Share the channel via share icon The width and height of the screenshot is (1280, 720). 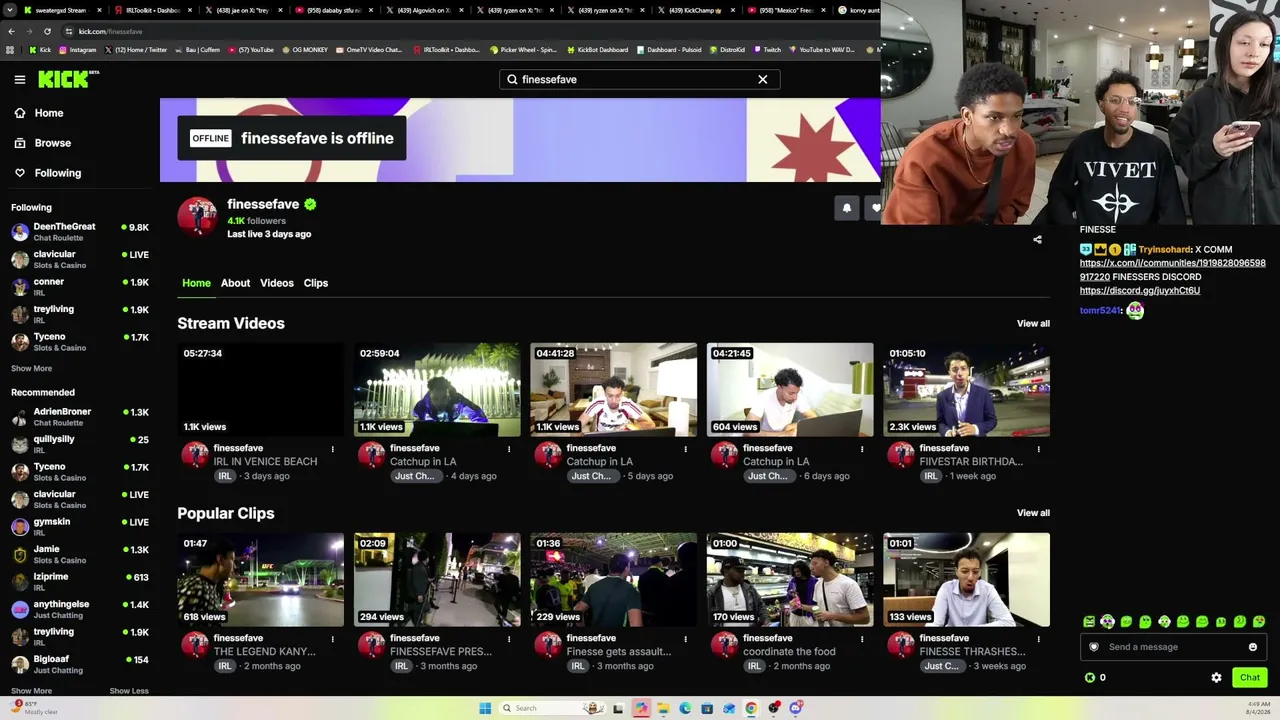point(1037,240)
